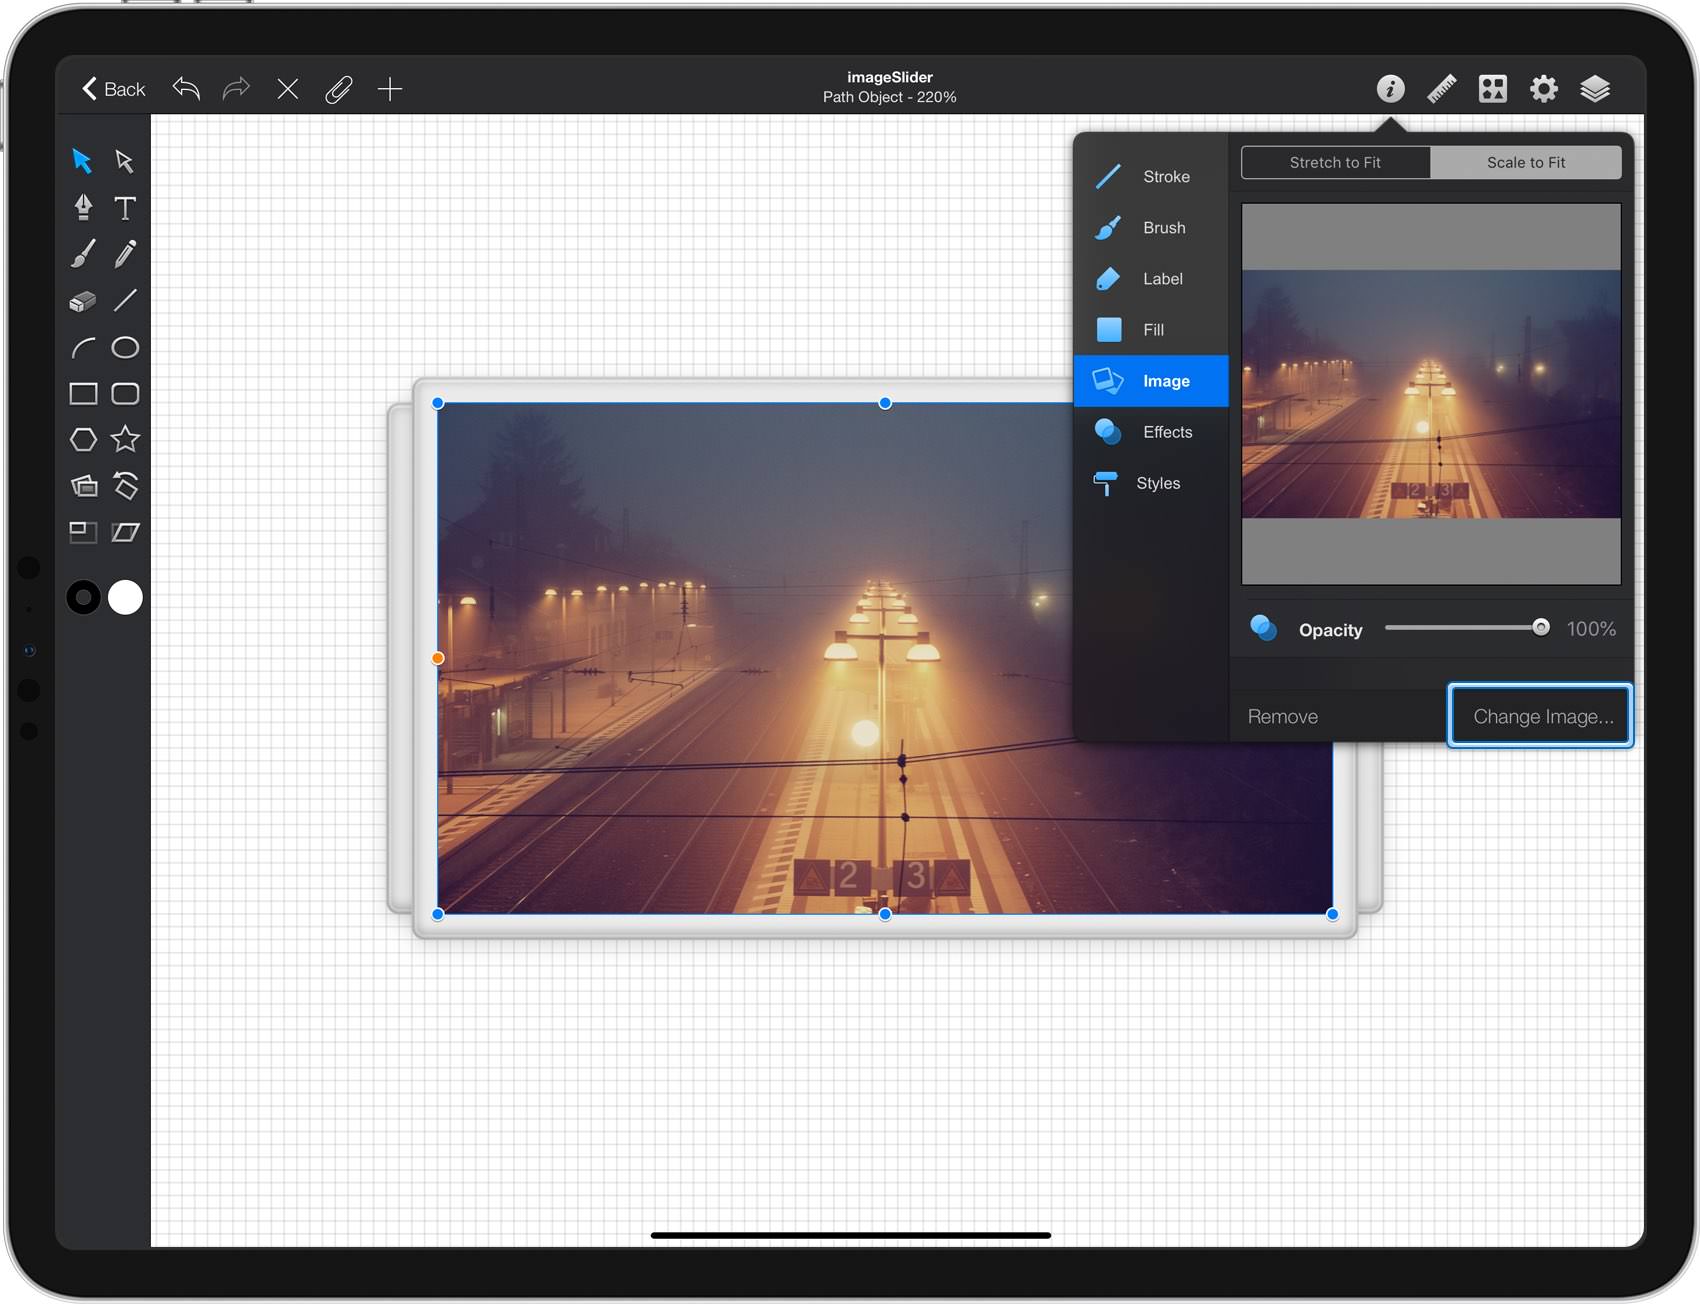The image size is (1700, 1304).
Task: Toggle the info inspector popover
Action: [1390, 89]
